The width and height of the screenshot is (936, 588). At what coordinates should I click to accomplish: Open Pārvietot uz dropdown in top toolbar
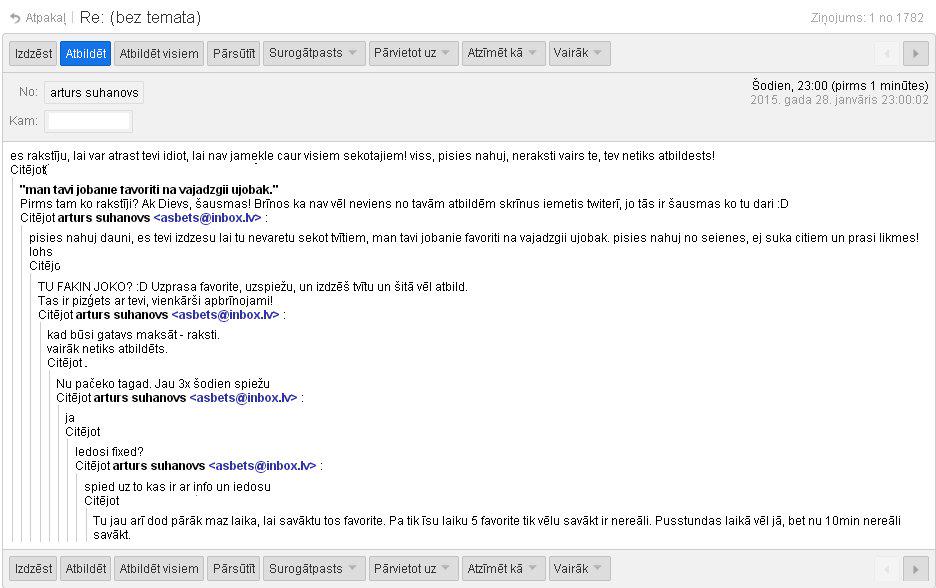coord(414,53)
